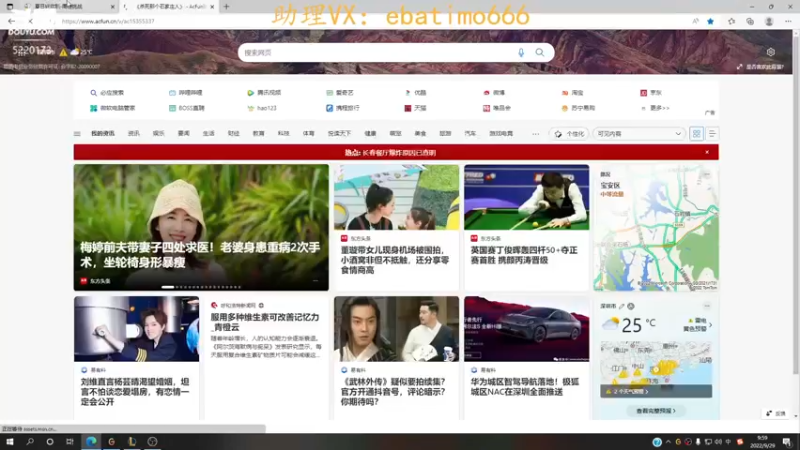Open 服用多种维生素 memory article headline

point(265,322)
